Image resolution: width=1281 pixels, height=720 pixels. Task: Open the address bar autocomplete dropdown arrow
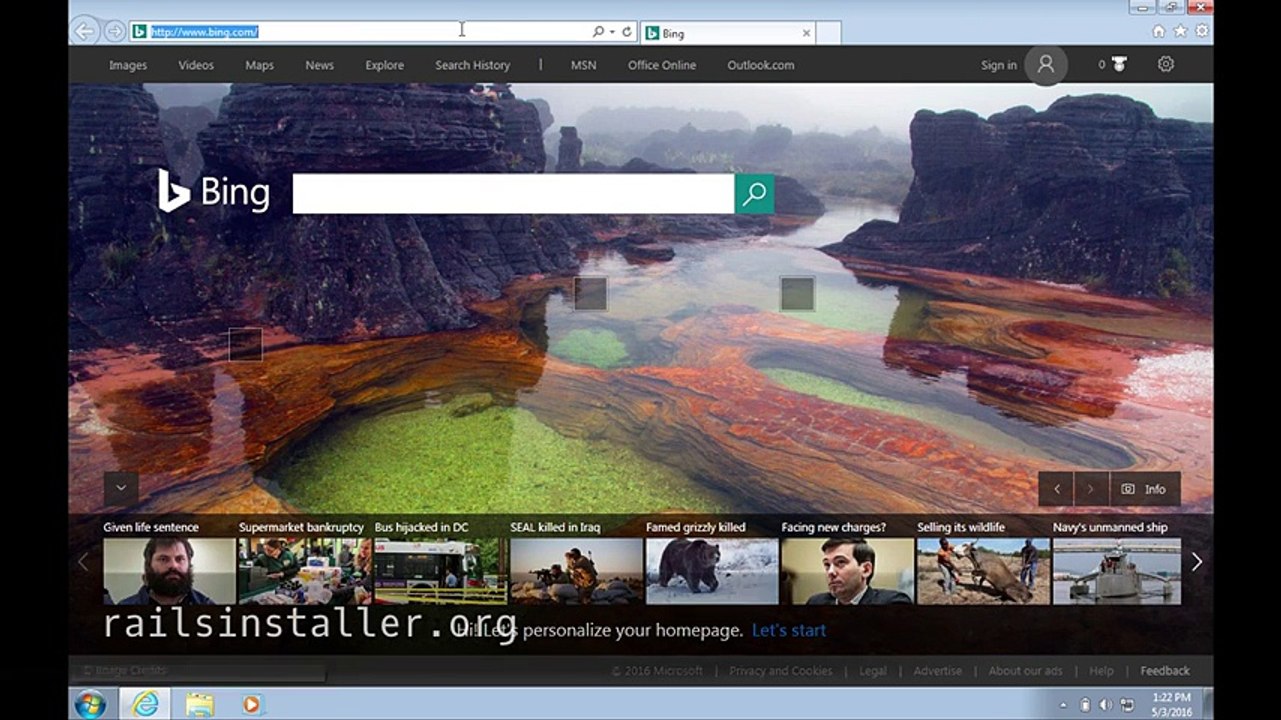pos(612,32)
